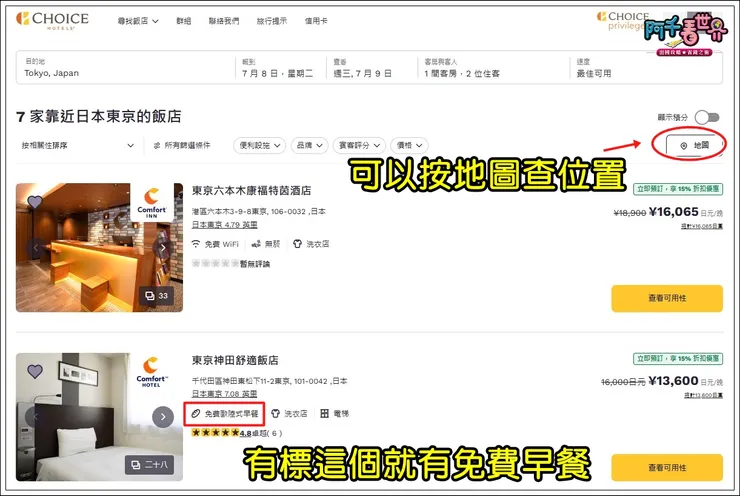Show previous photo of 東京六本木 hotel
Viewport: 740px width, 496px height.
click(x=35, y=248)
